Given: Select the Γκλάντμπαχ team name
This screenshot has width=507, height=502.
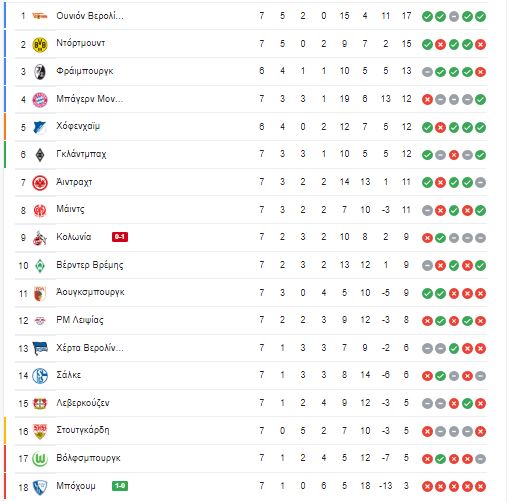Looking at the screenshot, I should tap(81, 154).
